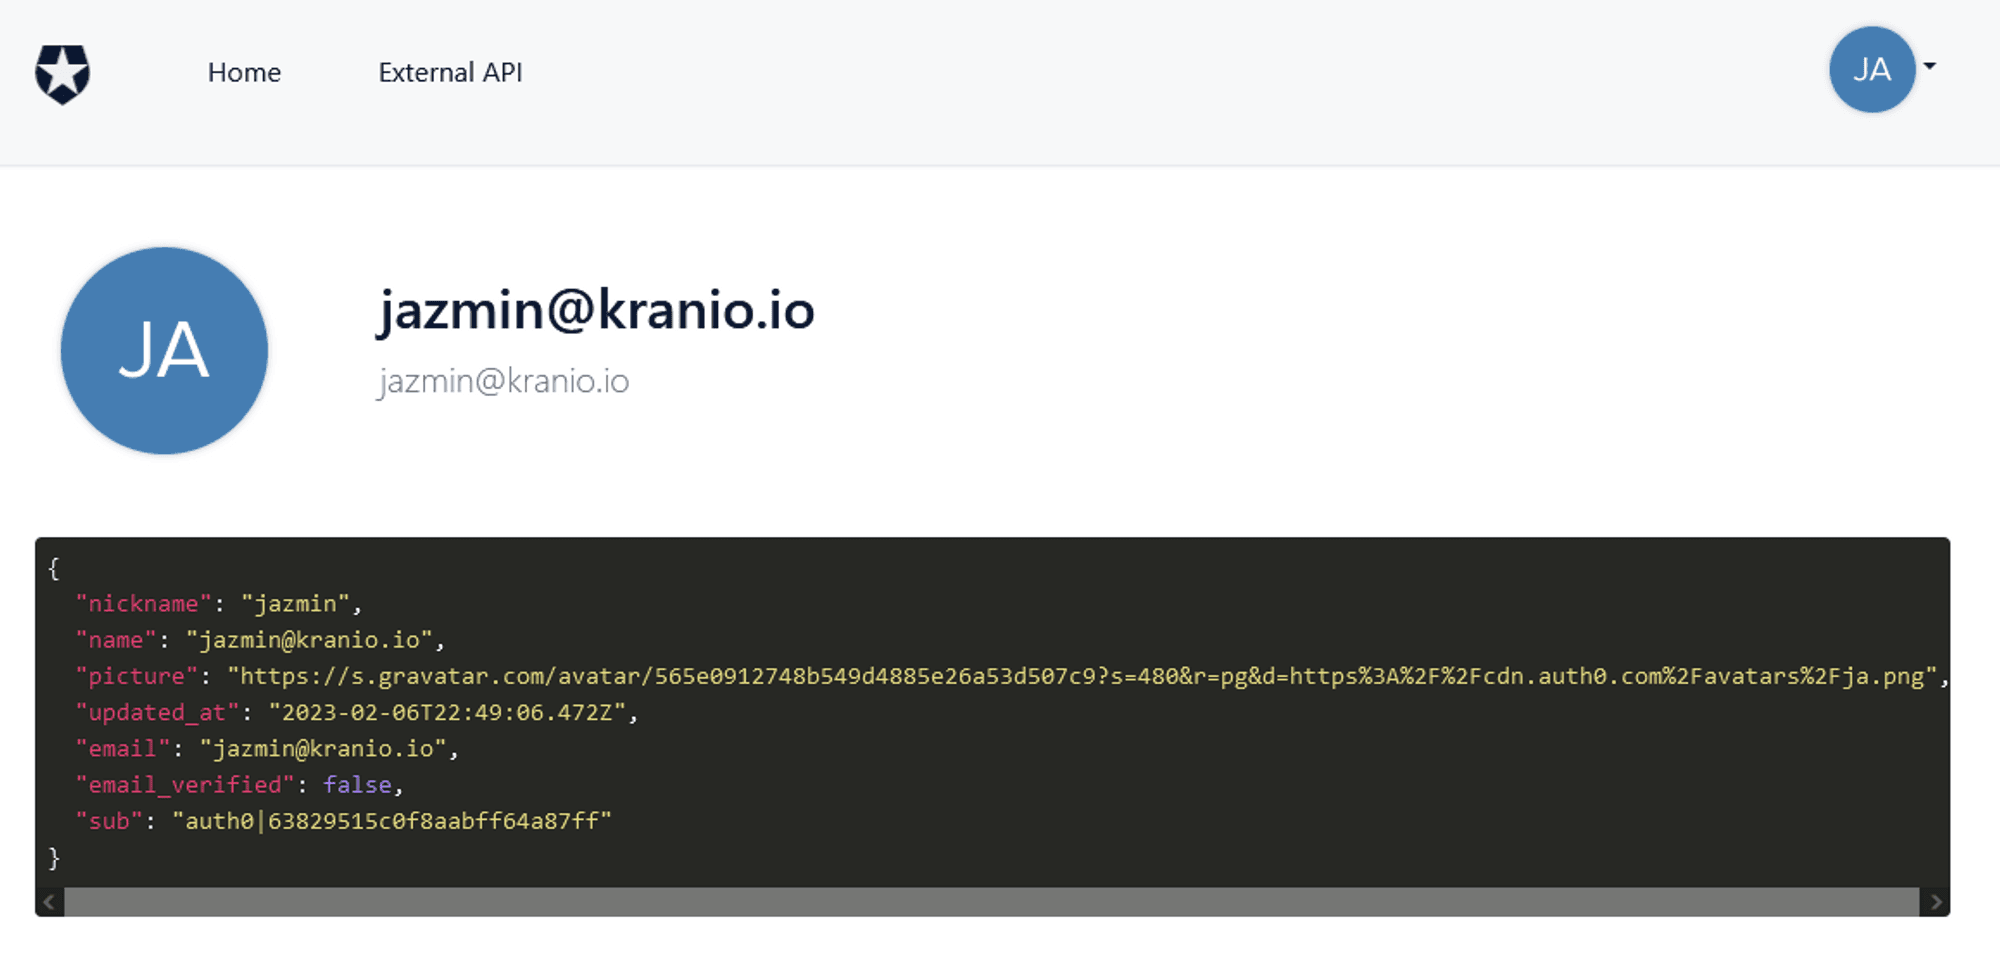Click the false value of email_verified
This screenshot has height=975, width=2000.
pos(357,785)
